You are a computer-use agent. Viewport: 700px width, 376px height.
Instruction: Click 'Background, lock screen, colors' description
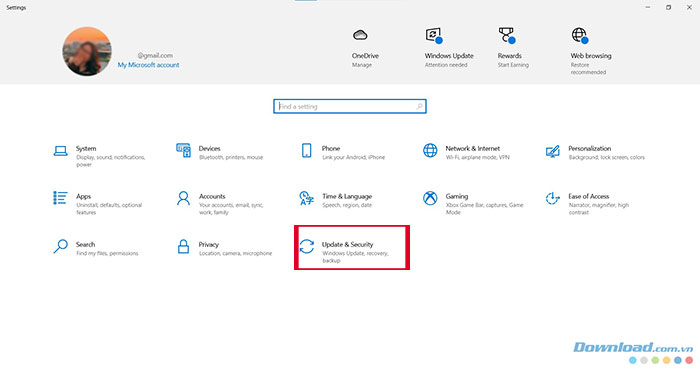606,158
